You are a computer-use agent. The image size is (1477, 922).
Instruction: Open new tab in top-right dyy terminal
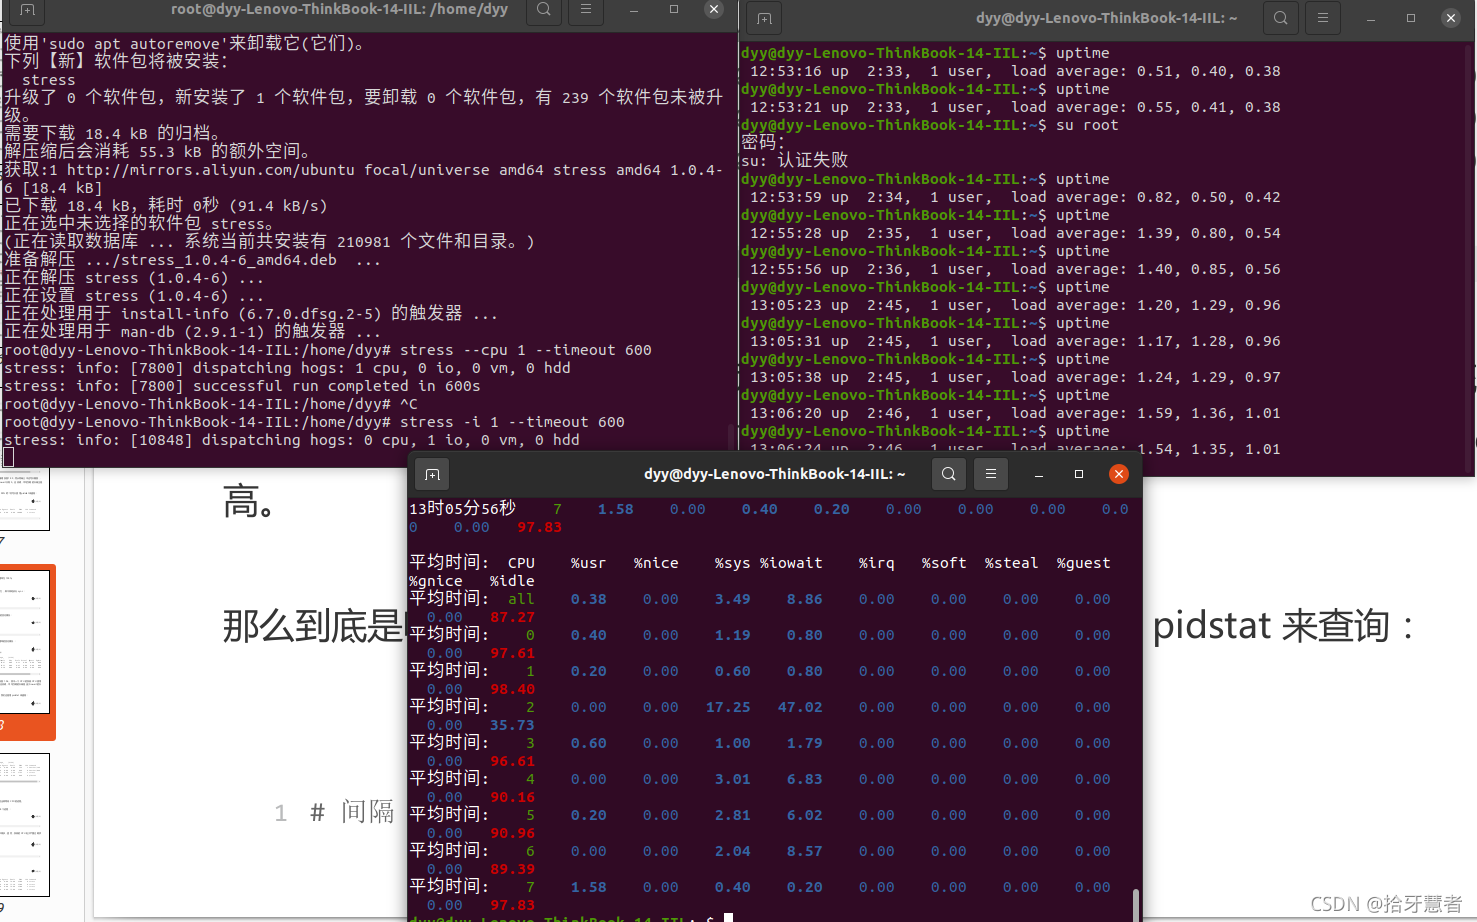pyautogui.click(x=765, y=18)
